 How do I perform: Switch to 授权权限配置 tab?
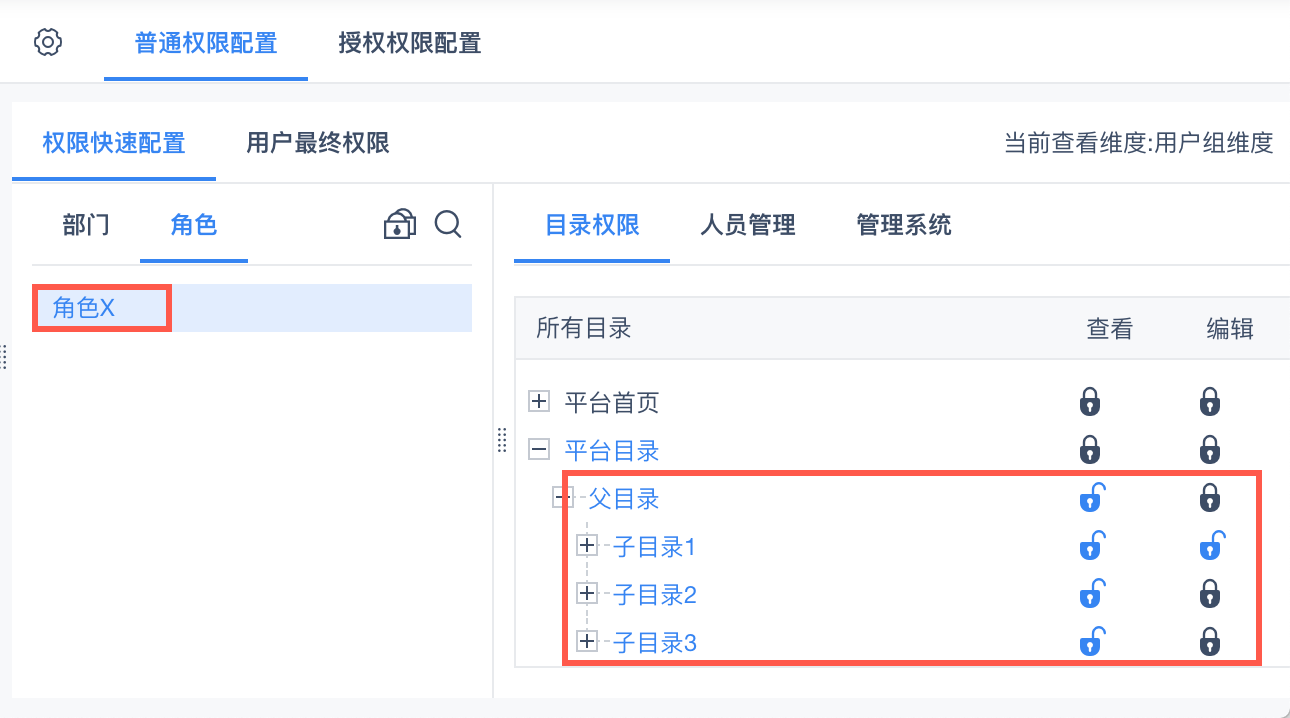tap(410, 44)
